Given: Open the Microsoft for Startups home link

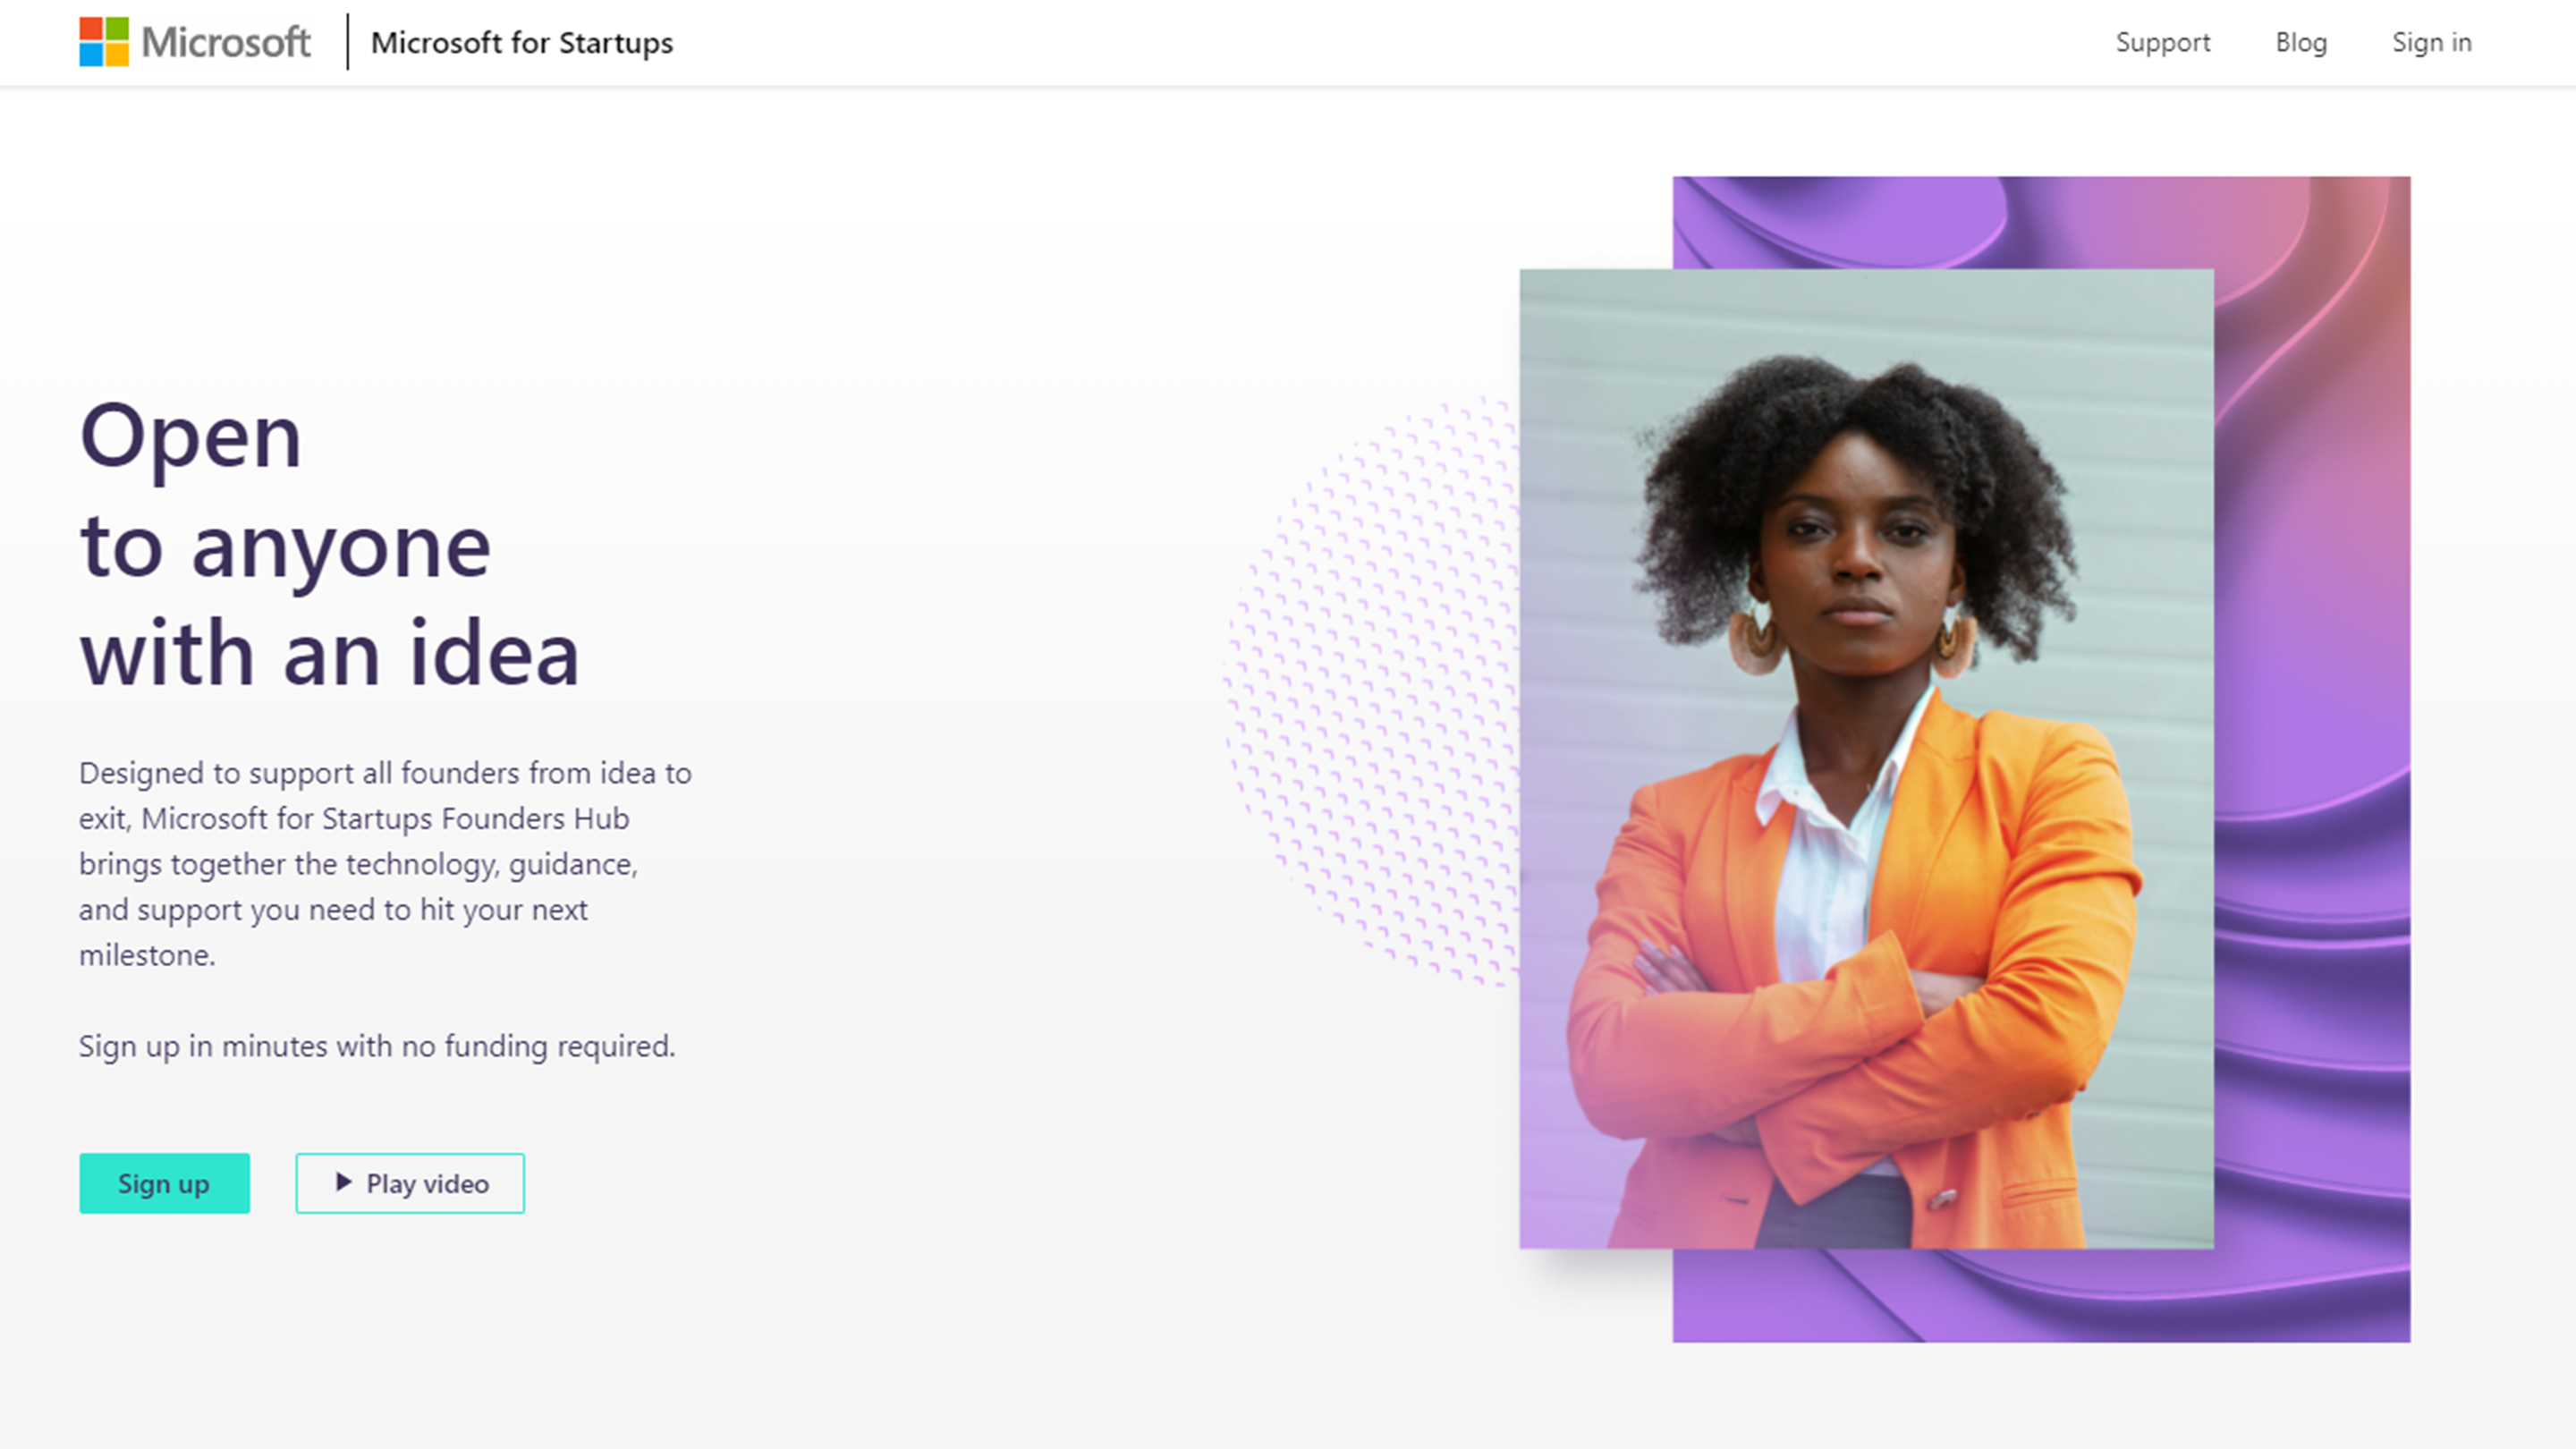Looking at the screenshot, I should 521,43.
